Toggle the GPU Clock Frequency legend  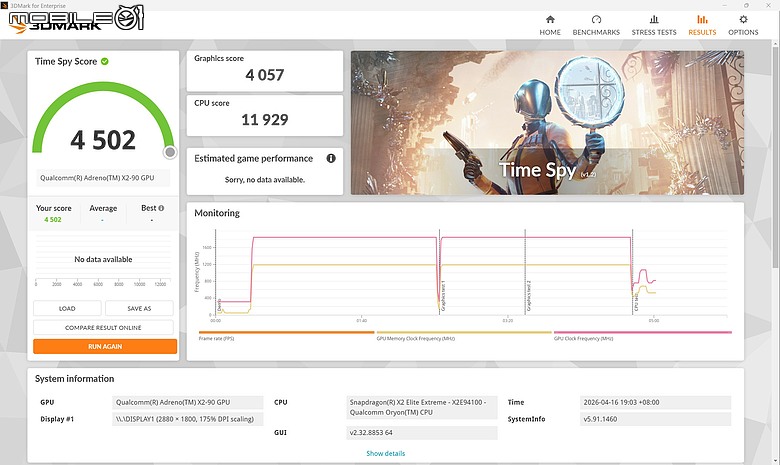click(x=642, y=335)
